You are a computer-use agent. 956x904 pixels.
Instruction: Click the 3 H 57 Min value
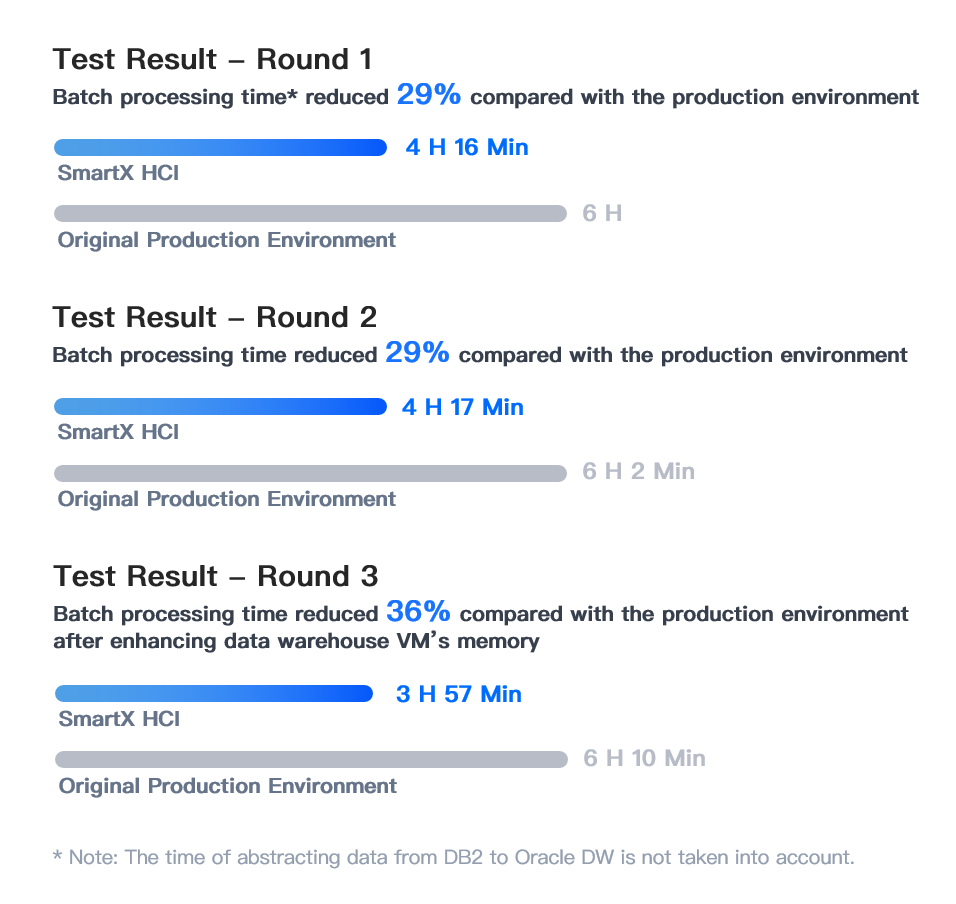(x=458, y=694)
